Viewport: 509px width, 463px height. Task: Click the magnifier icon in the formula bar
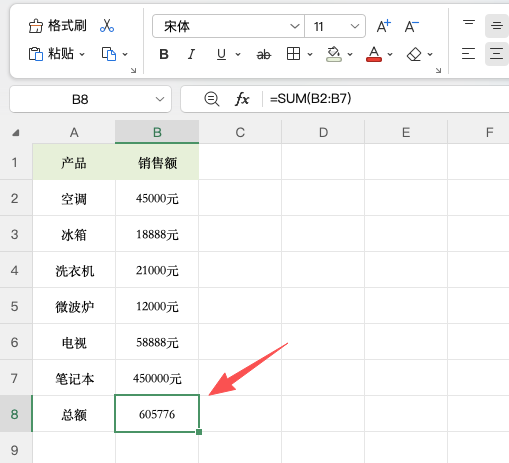pyautogui.click(x=212, y=99)
